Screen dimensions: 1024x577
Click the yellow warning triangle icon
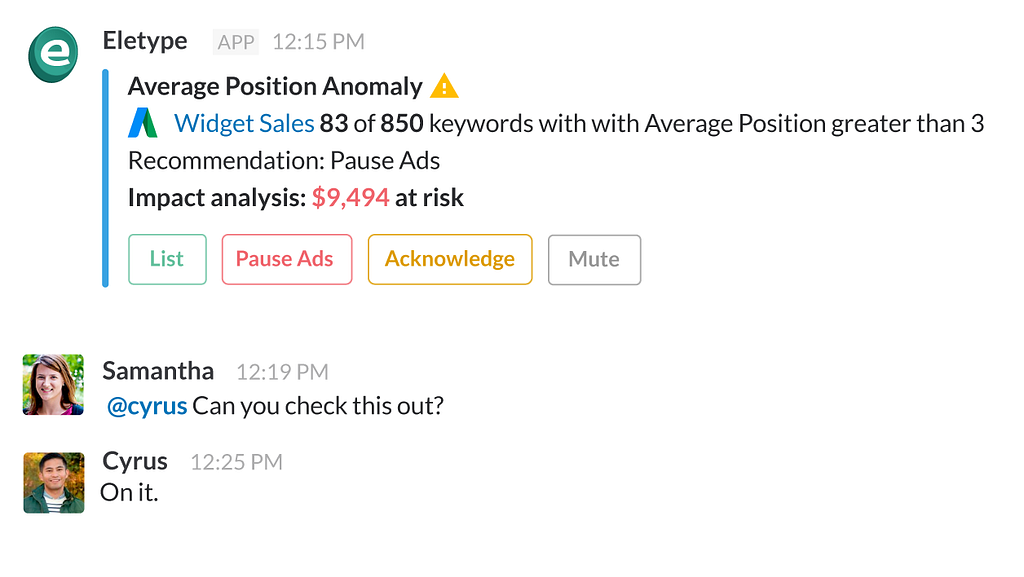444,87
